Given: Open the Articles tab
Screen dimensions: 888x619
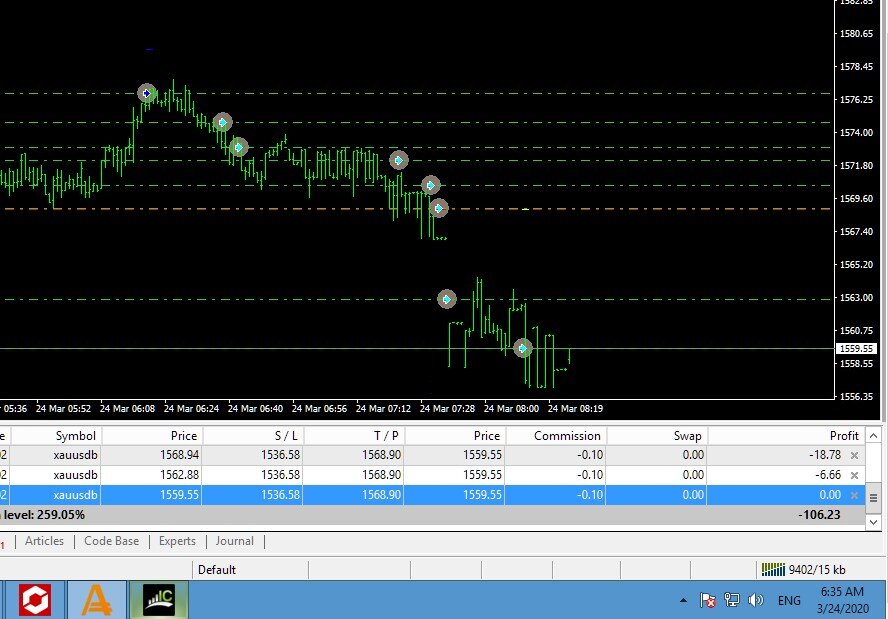Looking at the screenshot, I should pyautogui.click(x=44, y=541).
